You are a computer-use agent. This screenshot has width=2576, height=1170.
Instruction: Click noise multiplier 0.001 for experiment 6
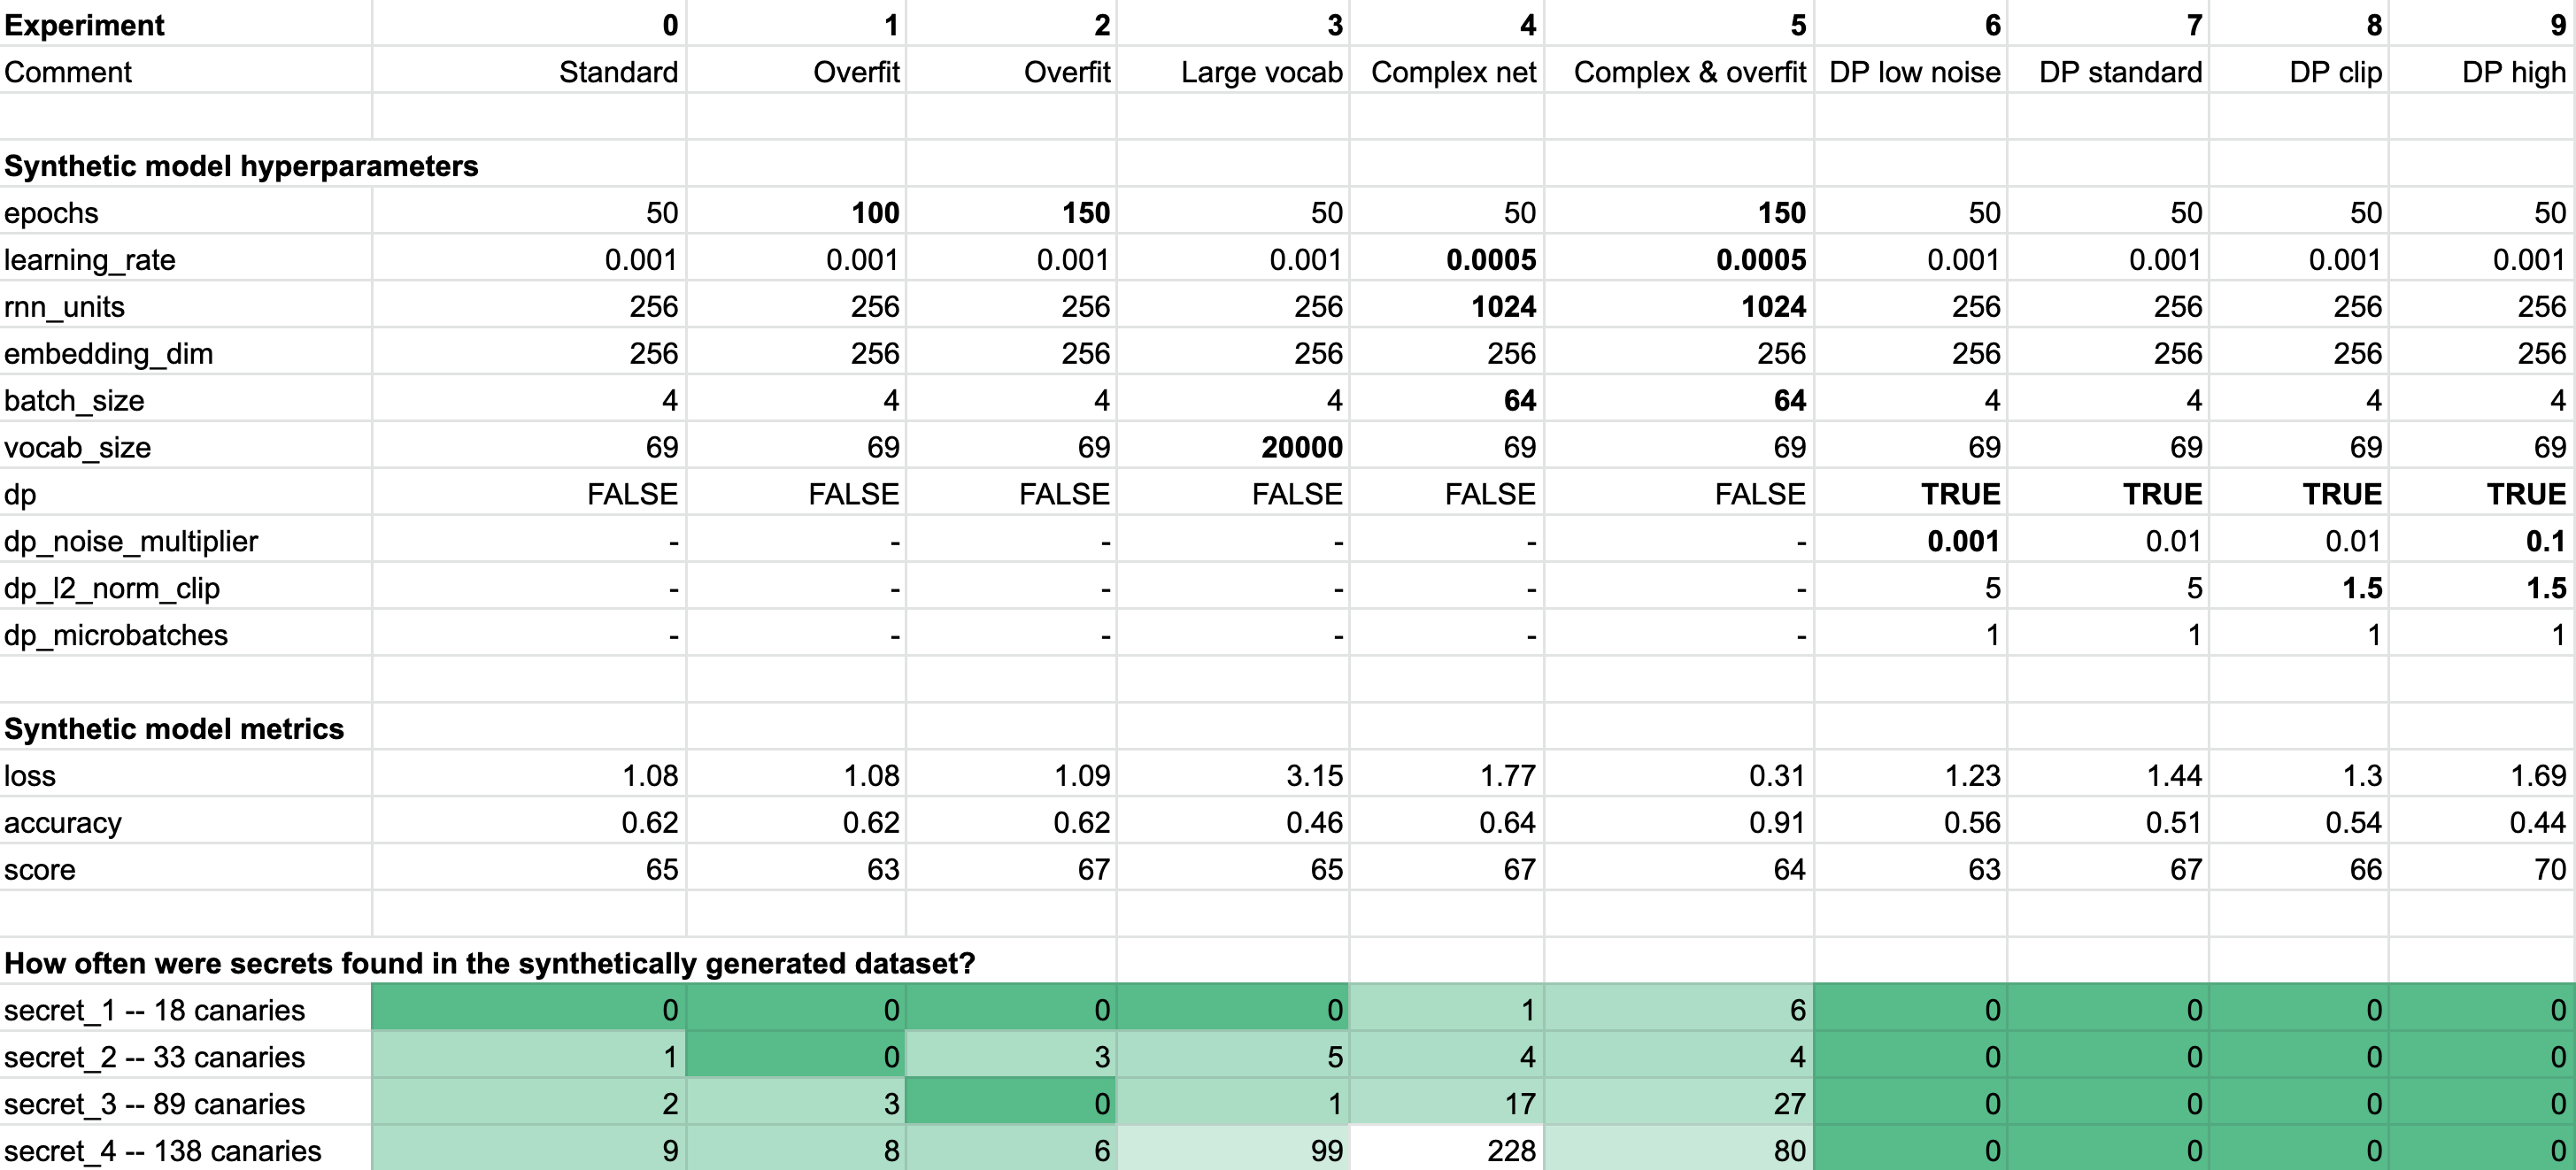(x=1910, y=541)
